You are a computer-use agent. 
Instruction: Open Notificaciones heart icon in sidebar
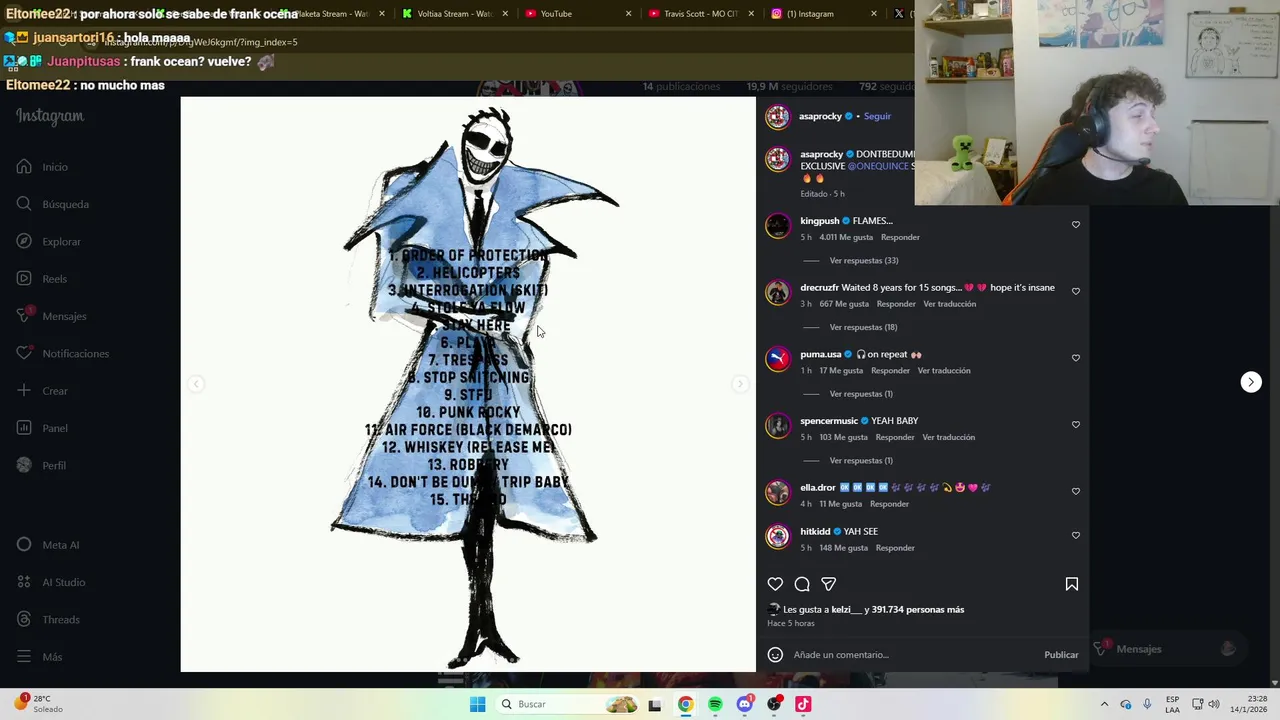pyautogui.click(x=24, y=353)
